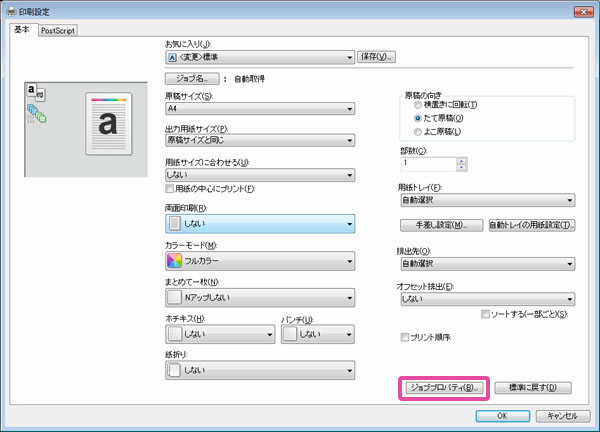Viewport: 600px width, 432px height.
Task: Click the duplex page icon in 両面印刷
Action: [x=174, y=224]
